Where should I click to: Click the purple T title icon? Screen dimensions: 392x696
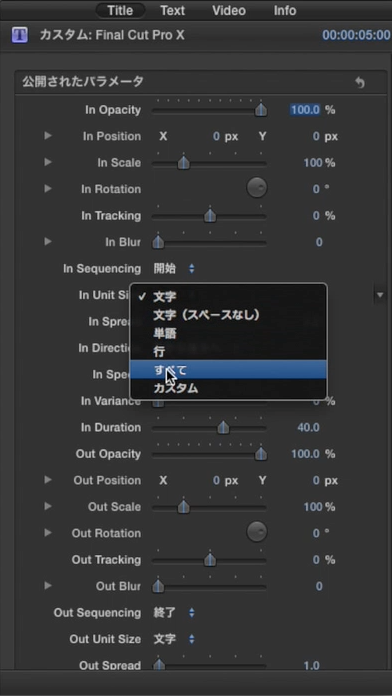point(20,35)
